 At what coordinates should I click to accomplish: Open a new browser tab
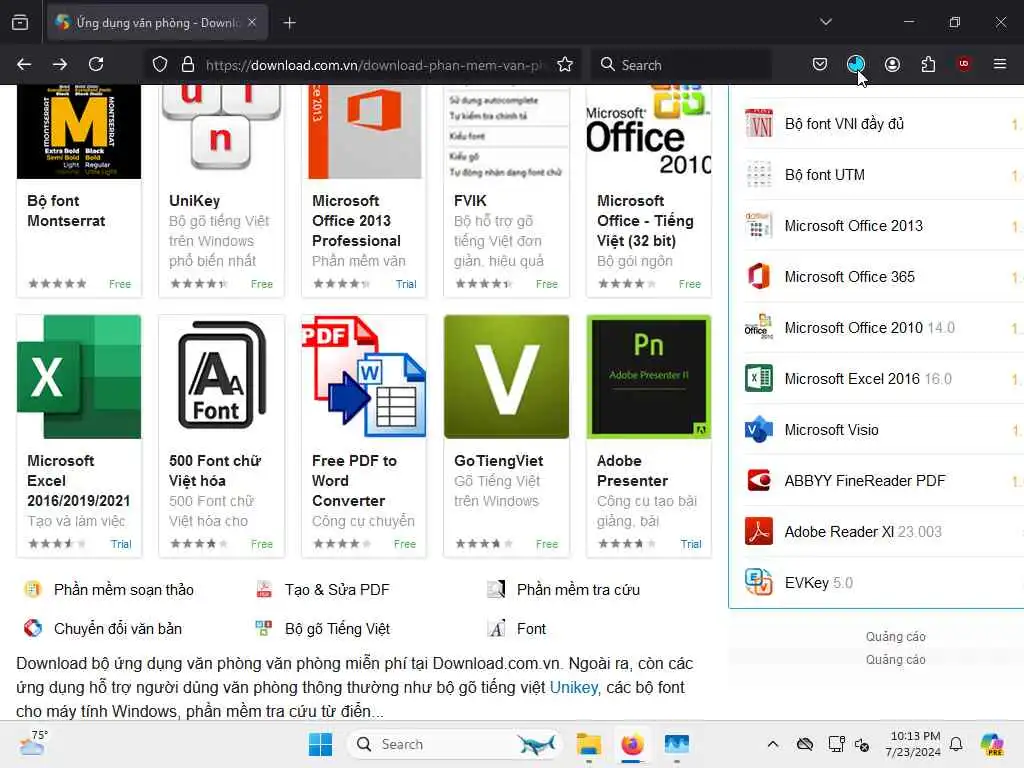290,23
